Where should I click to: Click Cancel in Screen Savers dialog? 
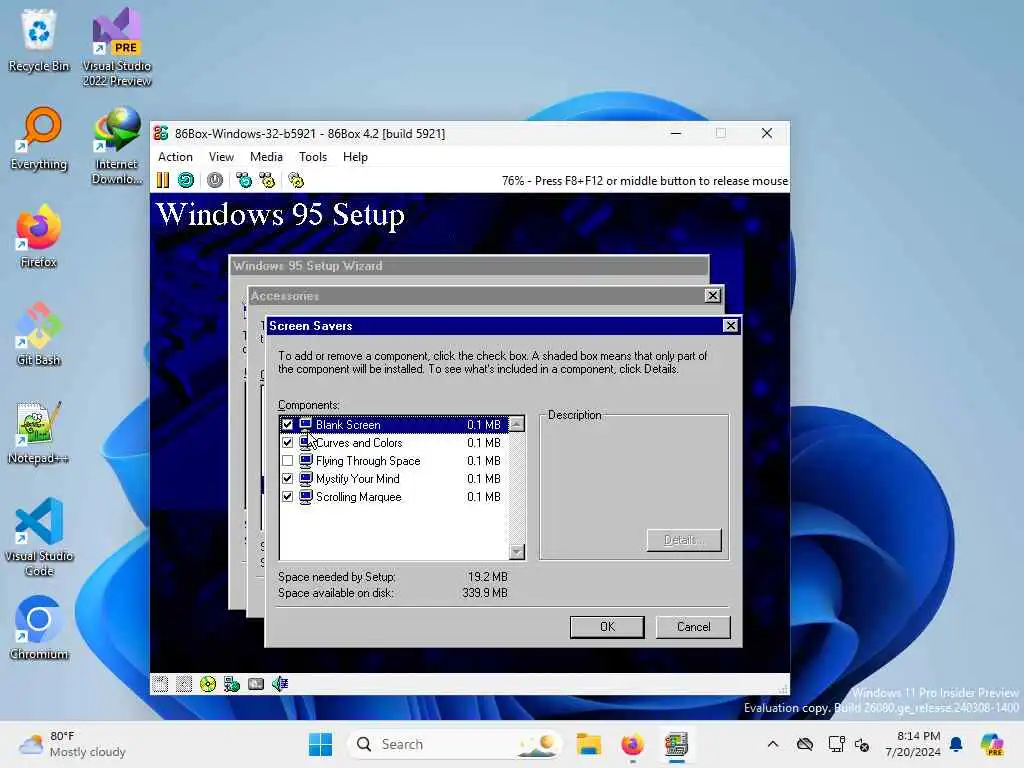click(694, 627)
